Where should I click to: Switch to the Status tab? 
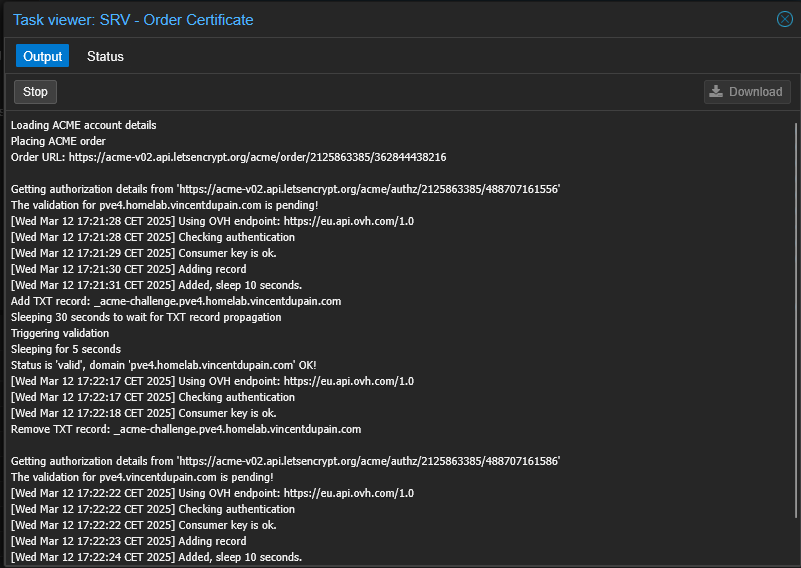[x=105, y=56]
